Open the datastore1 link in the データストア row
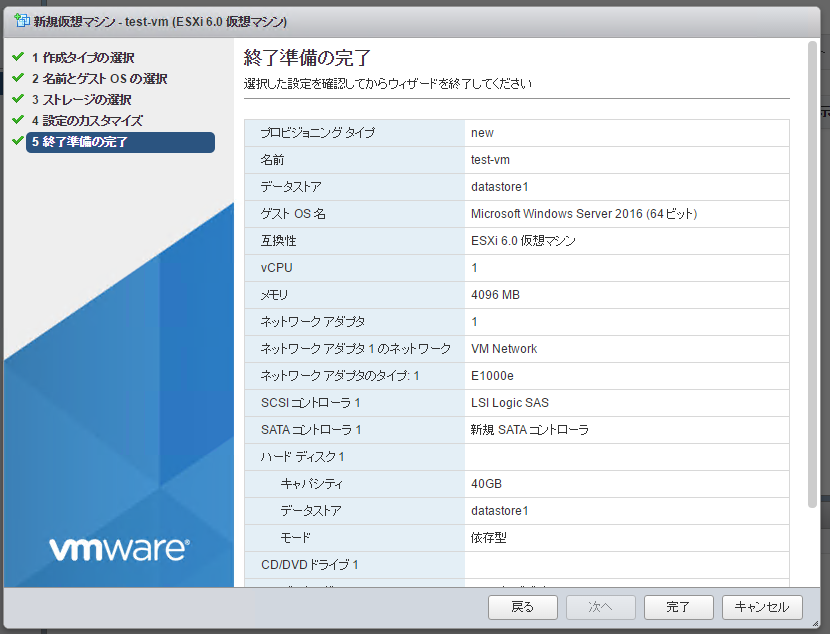This screenshot has height=634, width=830. point(498,186)
